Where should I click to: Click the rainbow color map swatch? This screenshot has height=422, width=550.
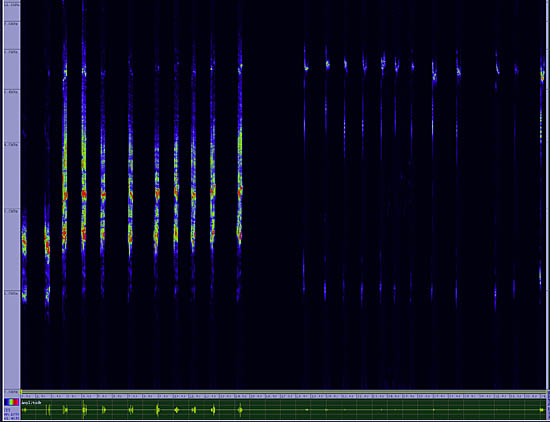[x=12, y=402]
